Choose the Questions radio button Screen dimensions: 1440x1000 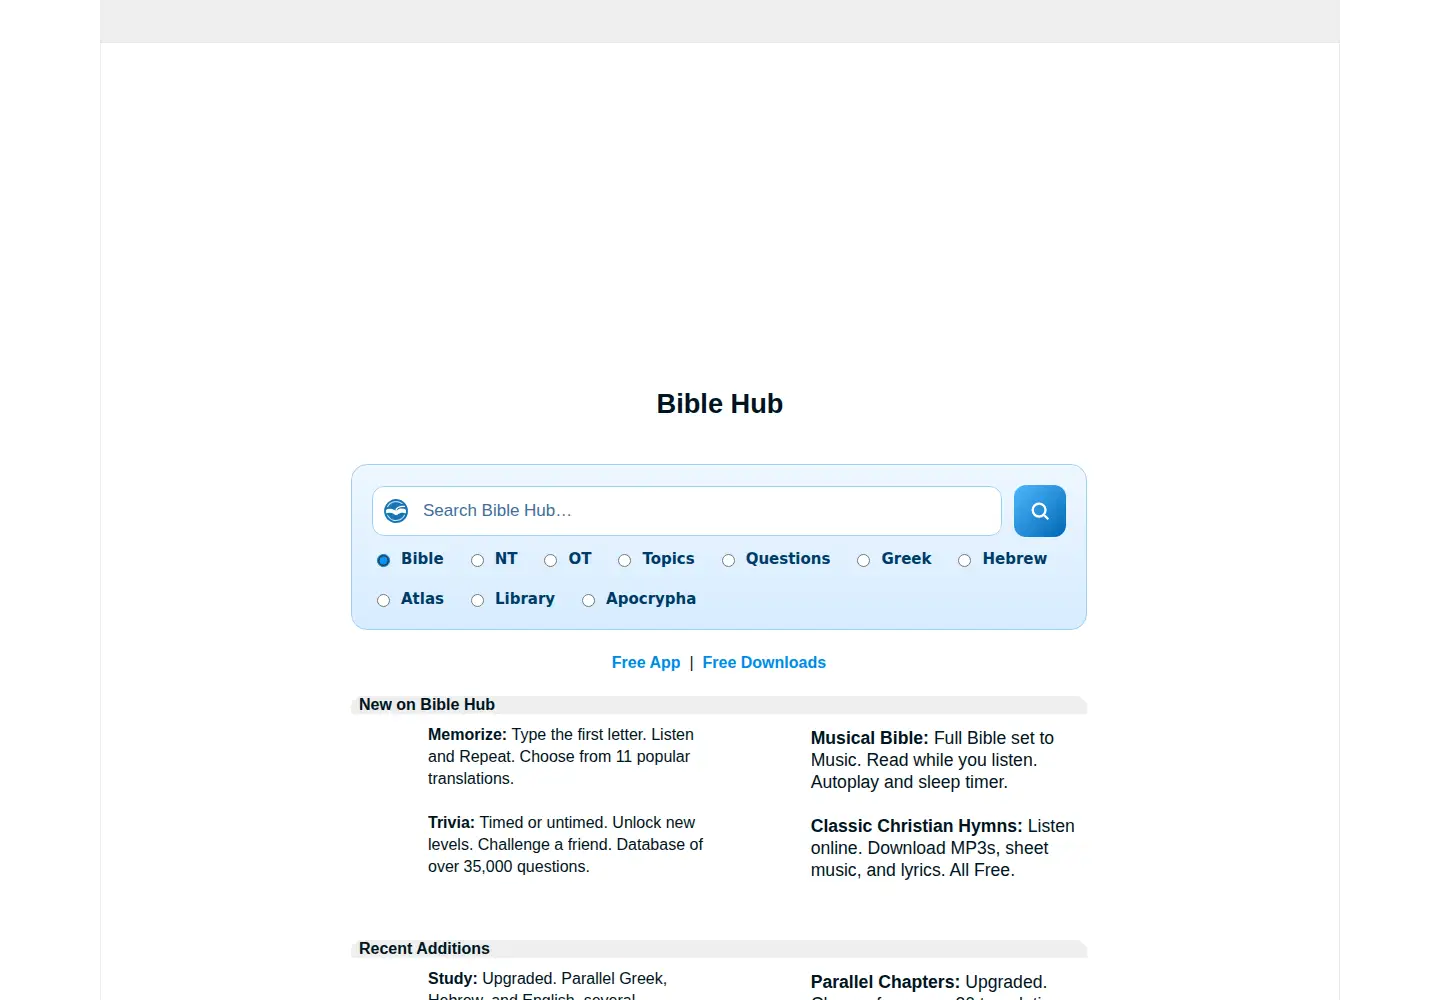pos(728,560)
